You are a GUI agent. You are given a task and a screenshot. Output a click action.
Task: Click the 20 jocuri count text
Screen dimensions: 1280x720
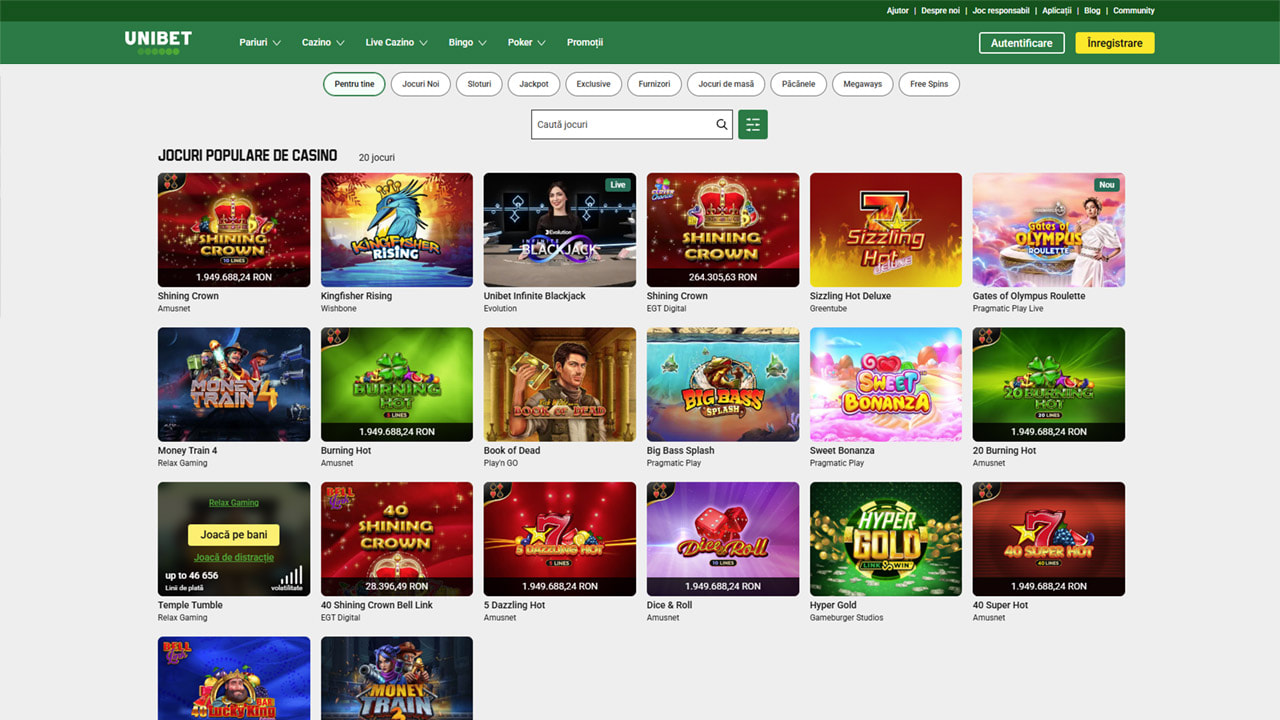(377, 158)
